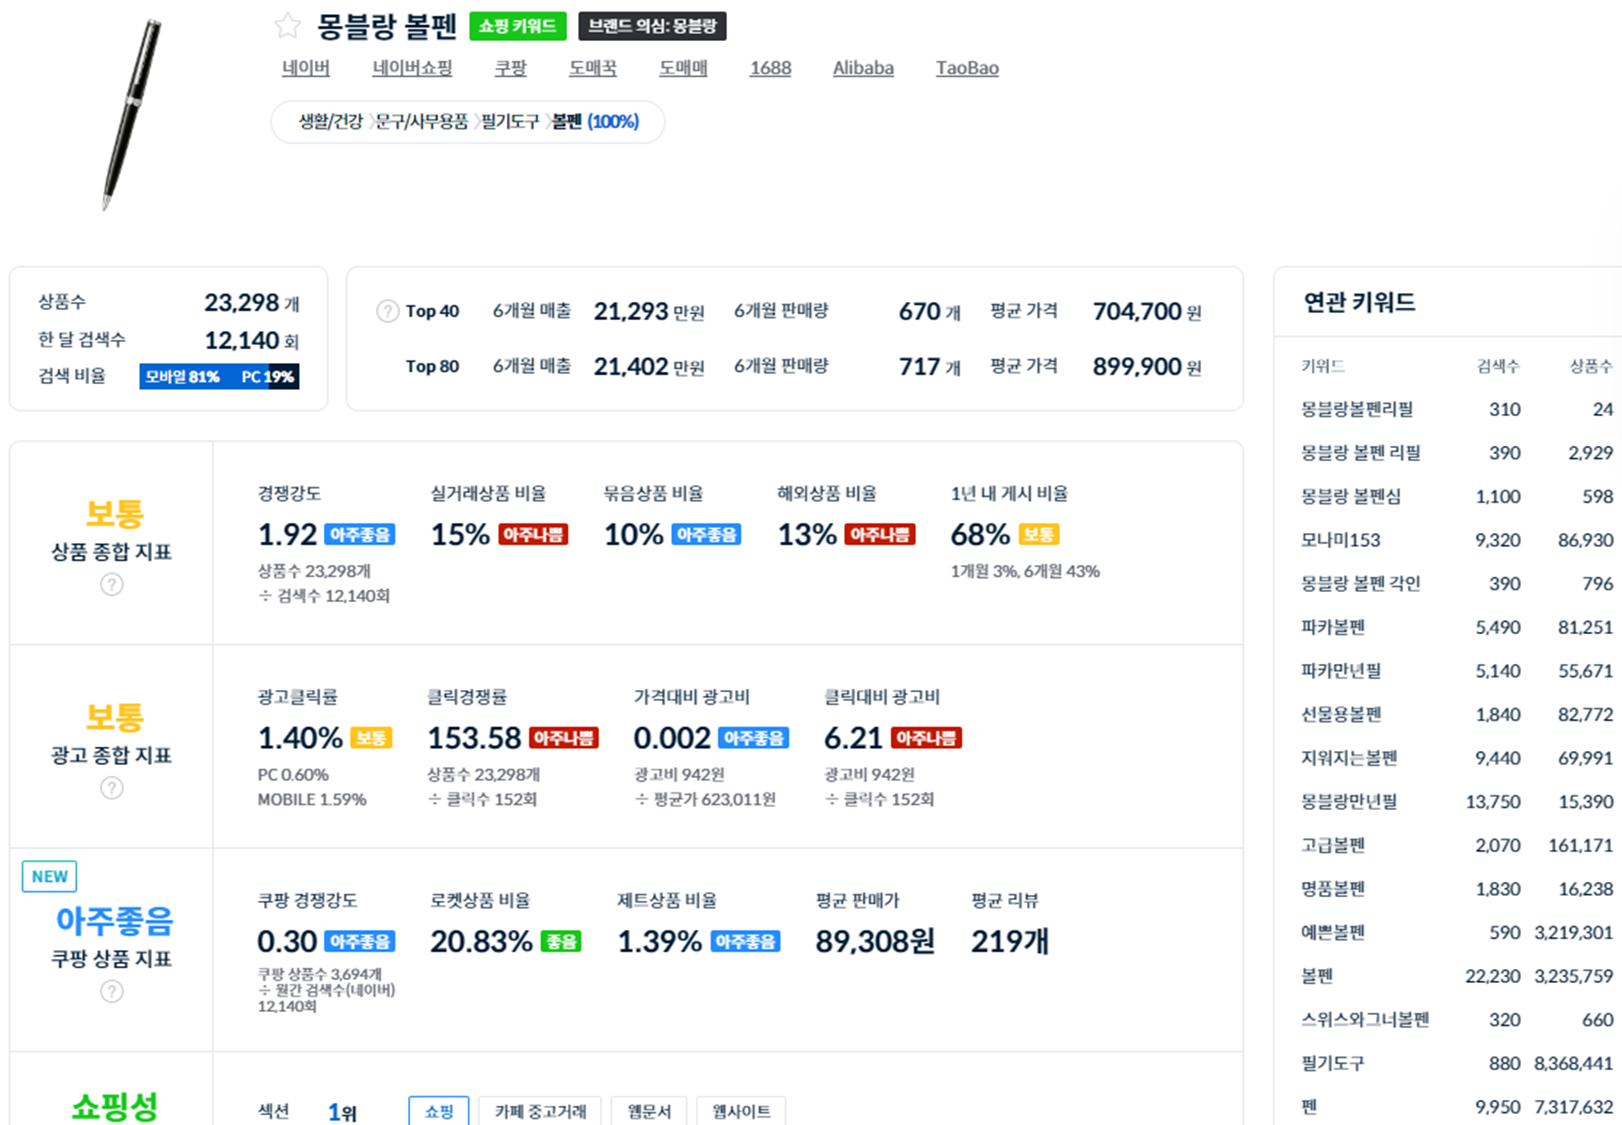Select related keyword 선물용볼펜
1622x1125 pixels.
pos(1341,714)
